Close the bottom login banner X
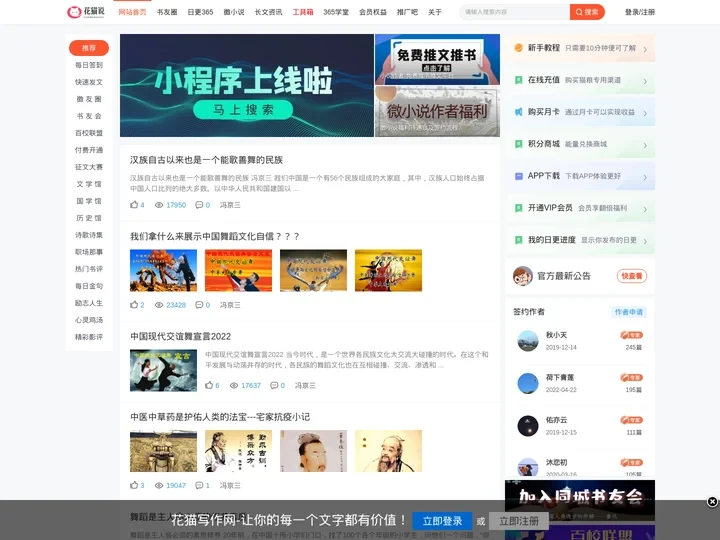This screenshot has width=720, height=540. click(712, 501)
